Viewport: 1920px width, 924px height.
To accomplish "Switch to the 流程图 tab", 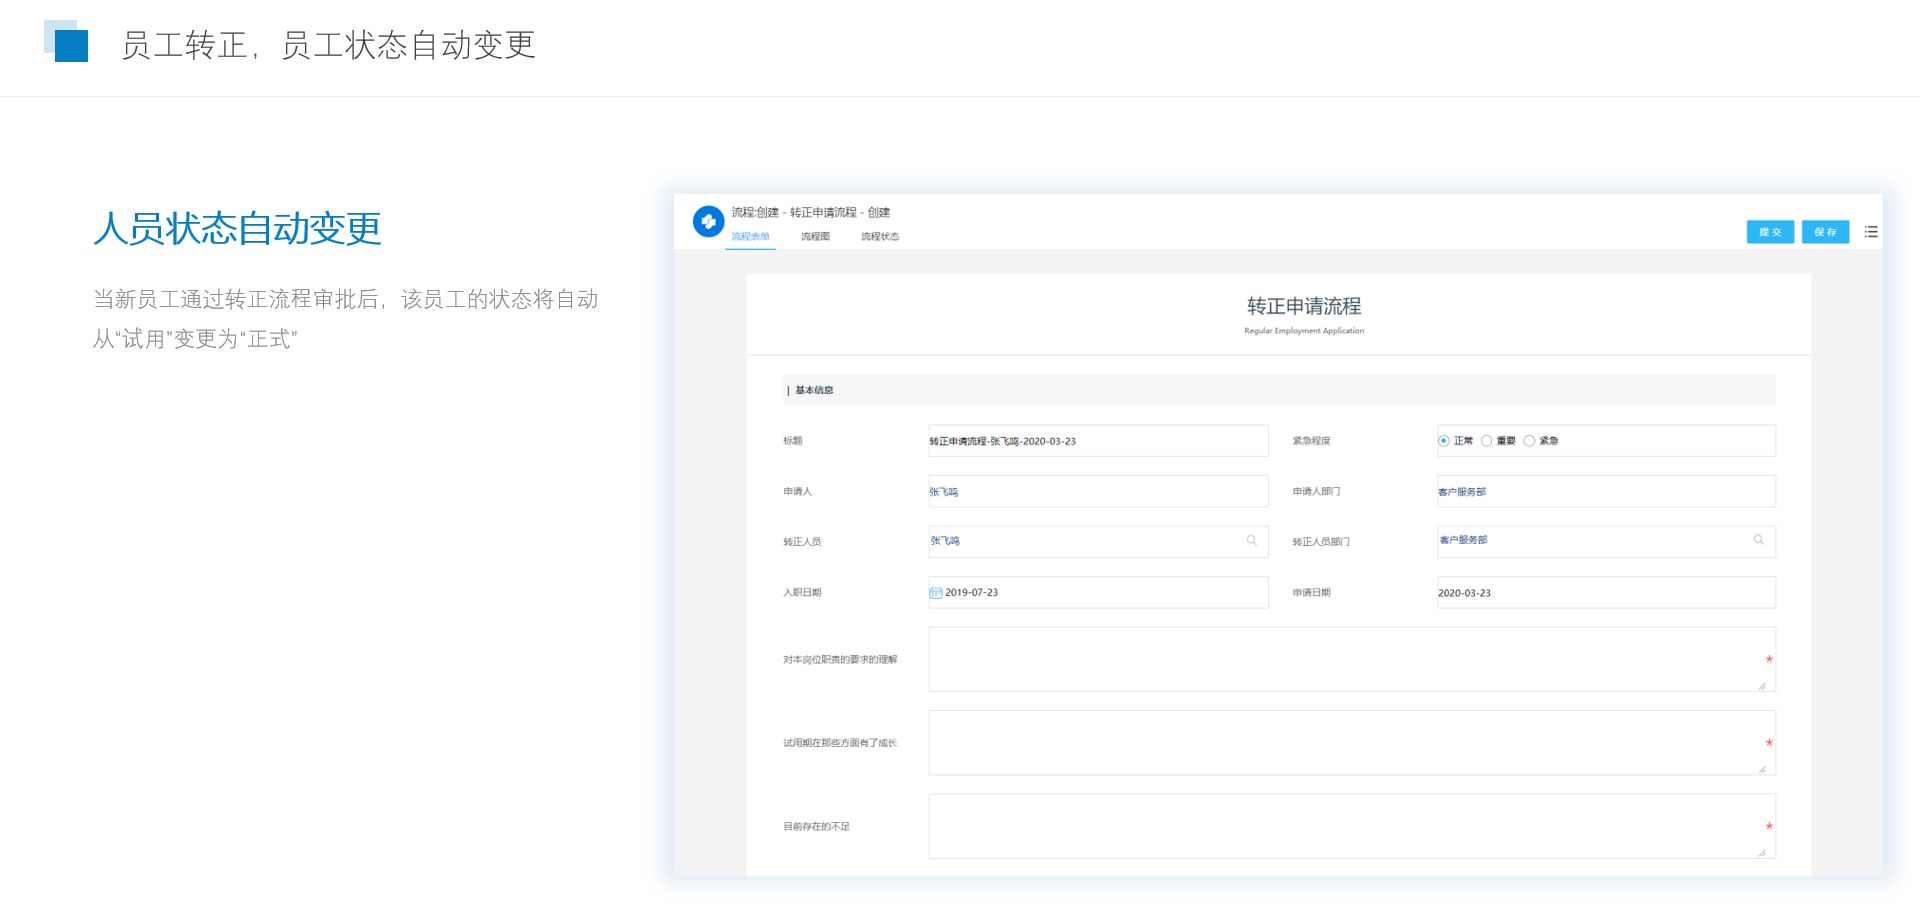I will pyautogui.click(x=815, y=237).
